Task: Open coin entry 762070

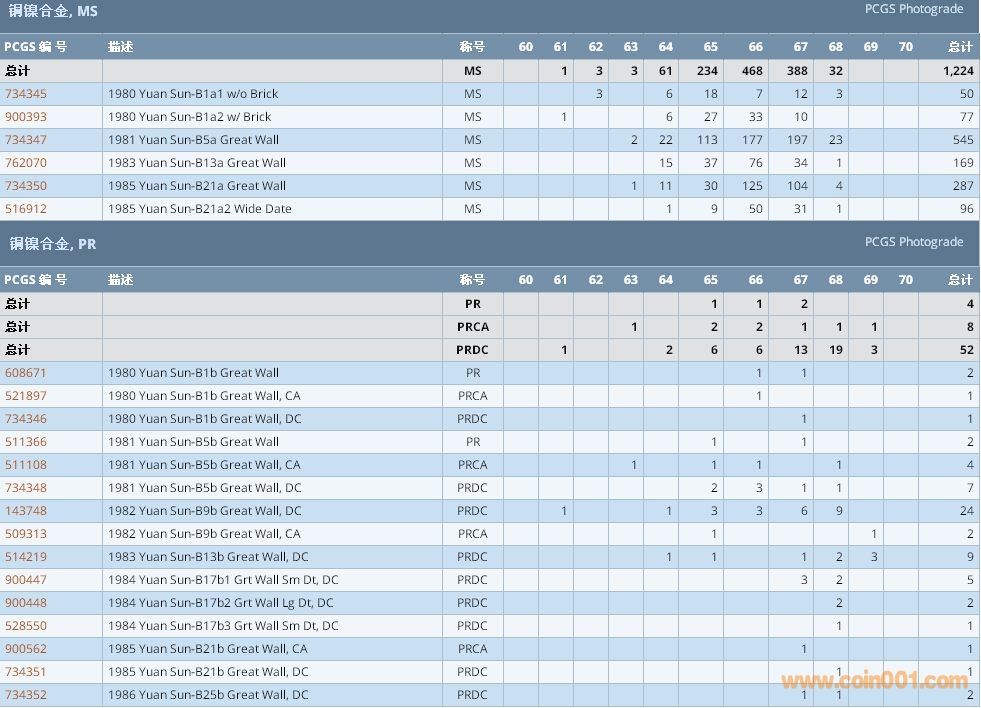Action: coord(26,163)
